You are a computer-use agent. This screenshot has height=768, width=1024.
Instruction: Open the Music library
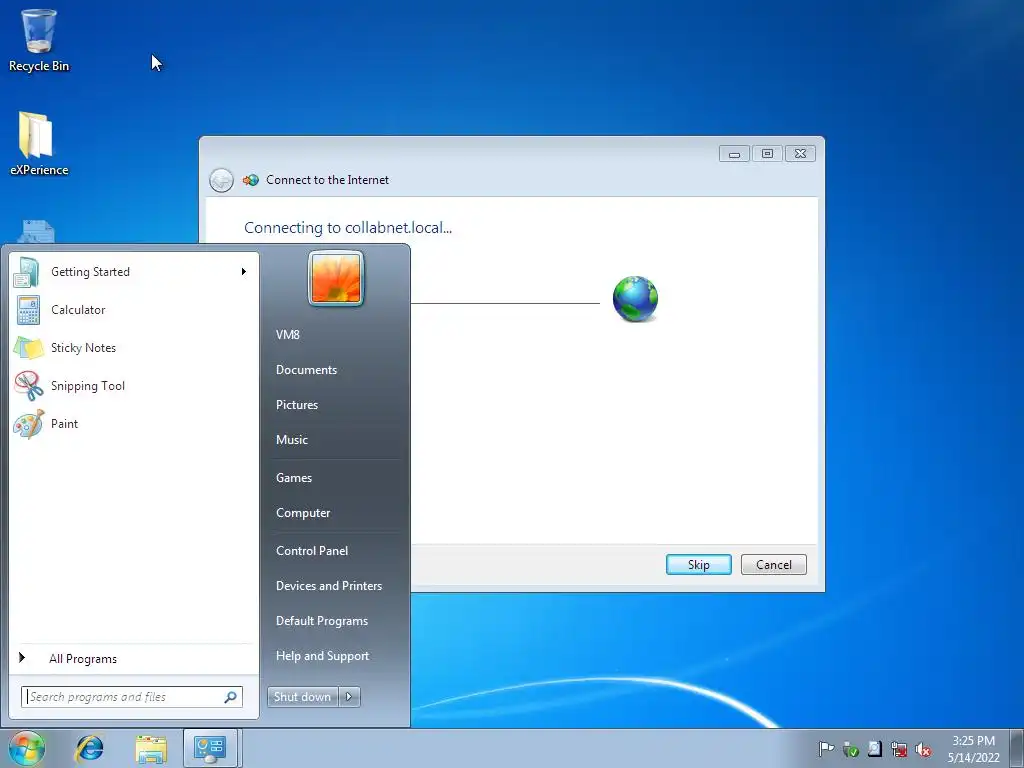(x=292, y=440)
